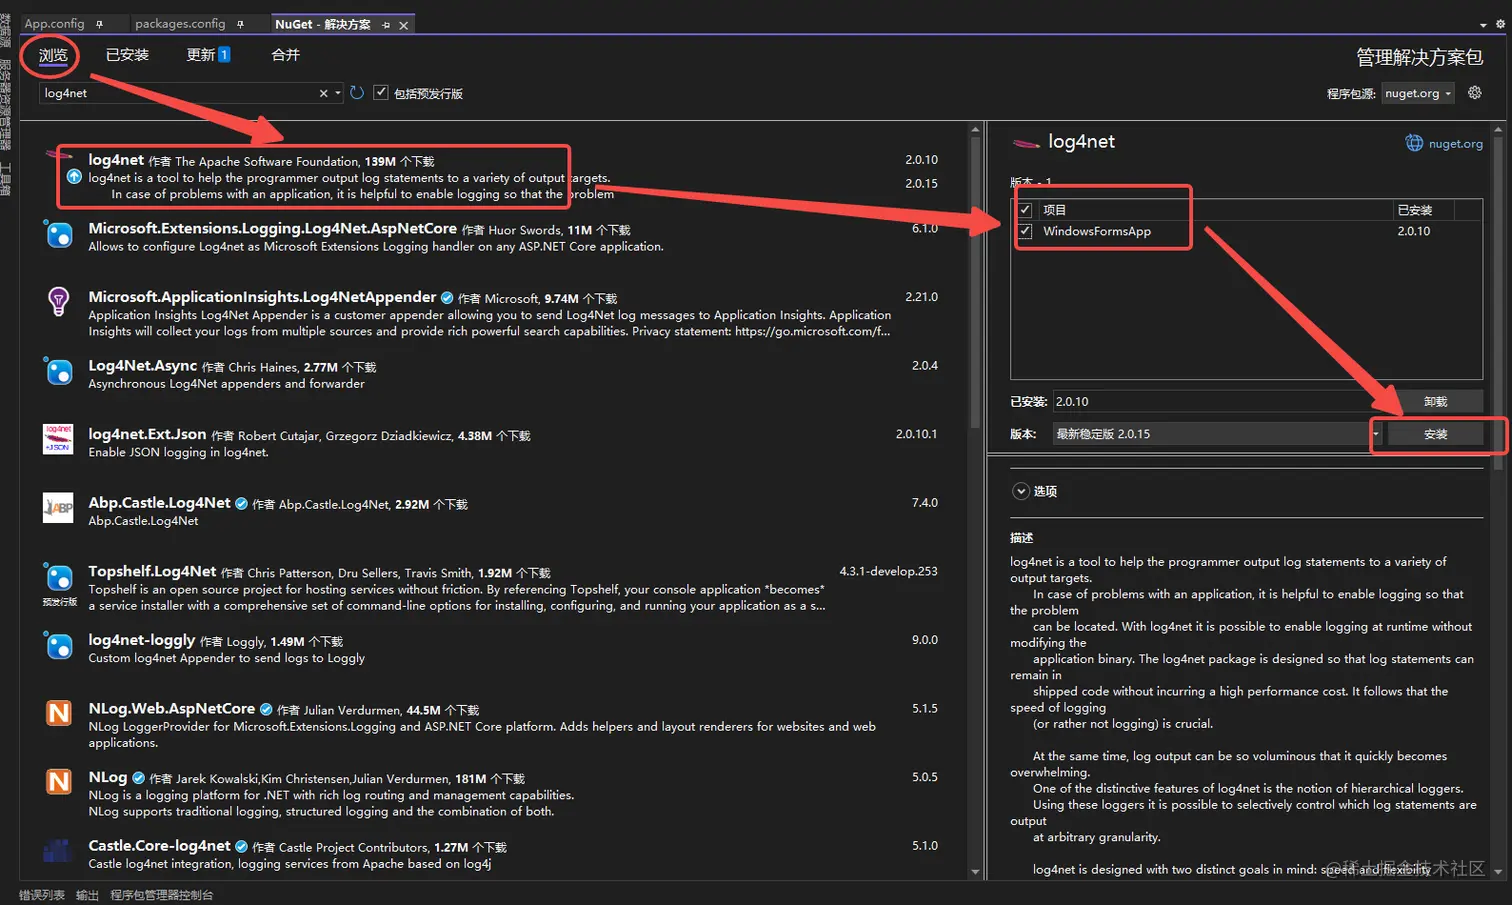1512x905 pixels.
Task: Toggle the 包括预发行版 checkbox
Action: 381,91
